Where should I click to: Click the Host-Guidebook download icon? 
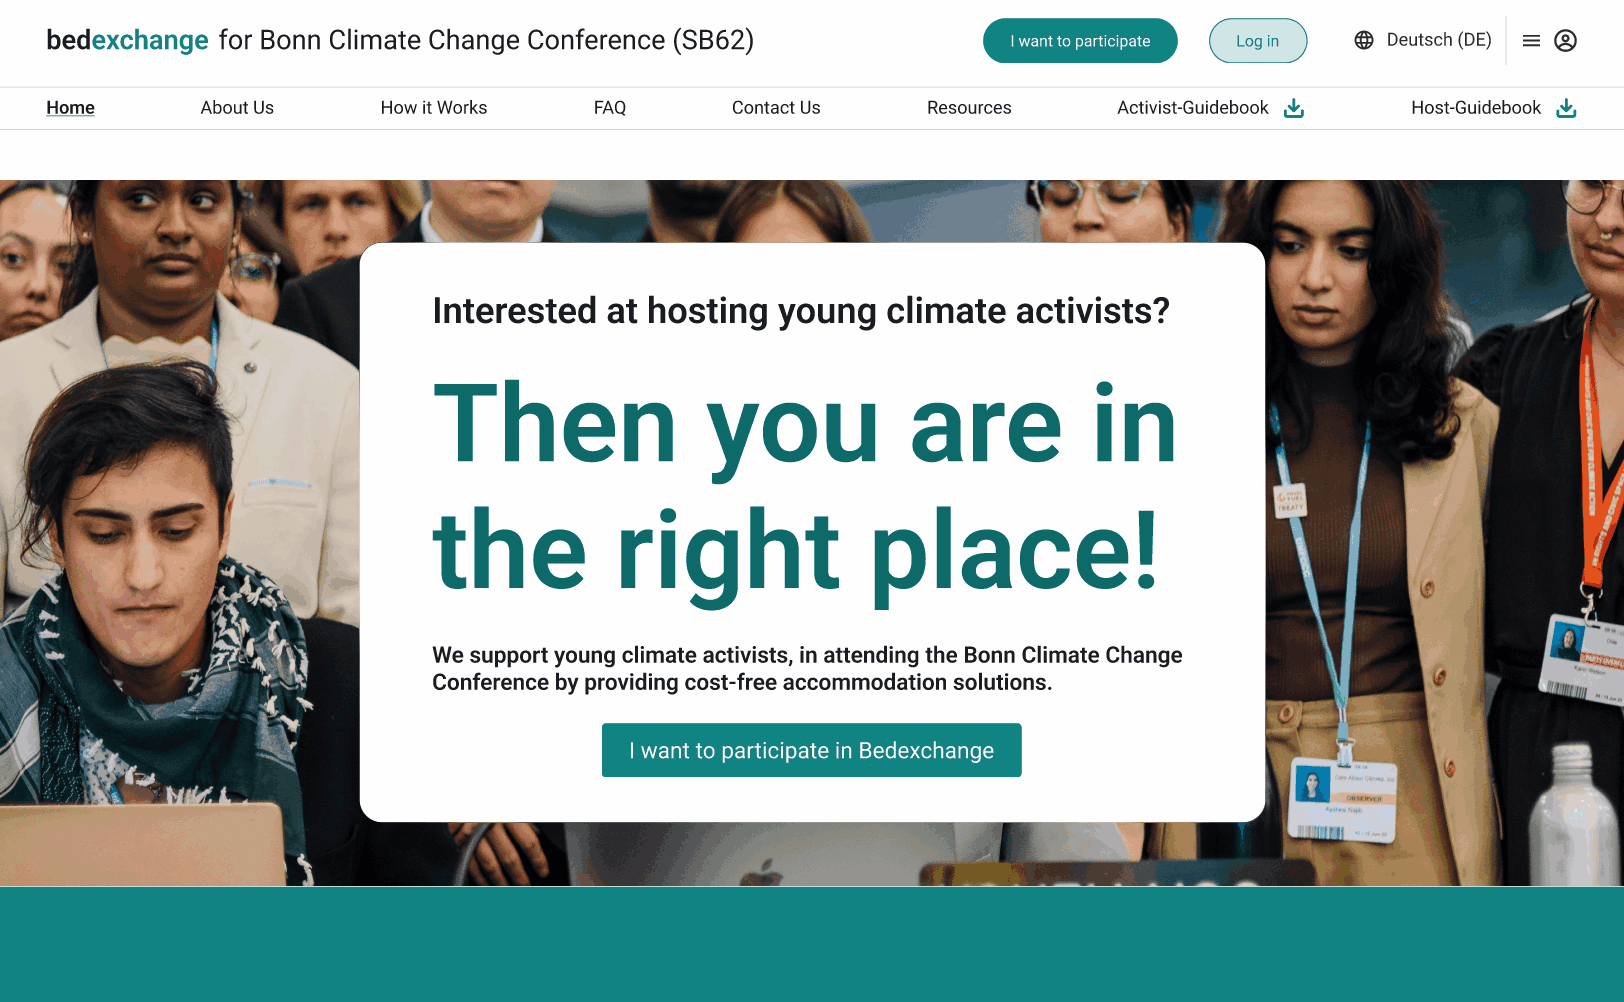point(1566,108)
